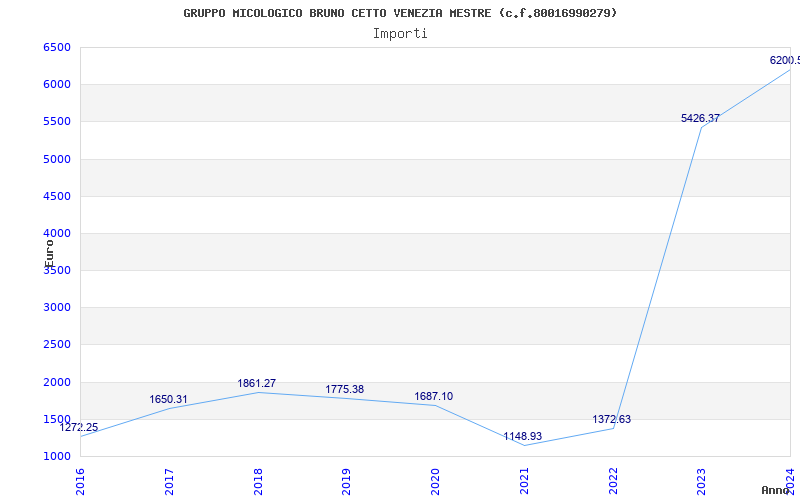The height and width of the screenshot is (500, 800).
Task: Select the 2023 x-axis year label
Action: pos(702,482)
